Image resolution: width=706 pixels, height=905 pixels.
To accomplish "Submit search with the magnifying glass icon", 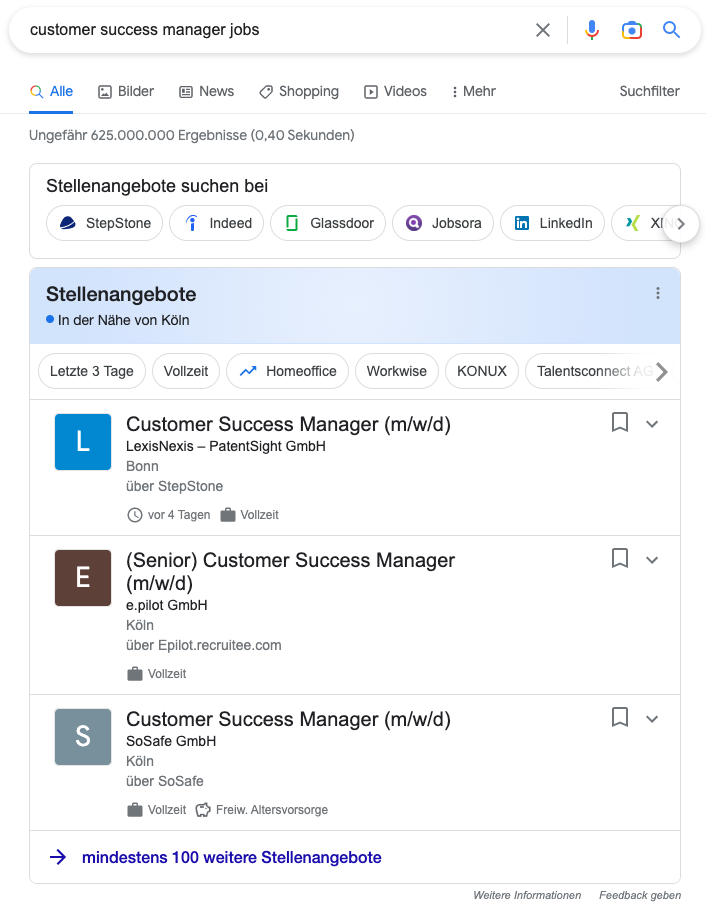I will point(671,29).
